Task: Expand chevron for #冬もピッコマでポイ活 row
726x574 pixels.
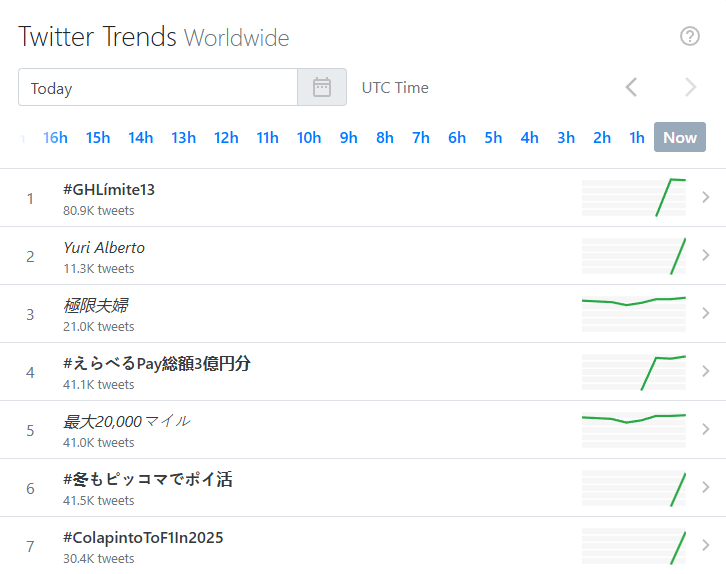Action: pos(705,487)
